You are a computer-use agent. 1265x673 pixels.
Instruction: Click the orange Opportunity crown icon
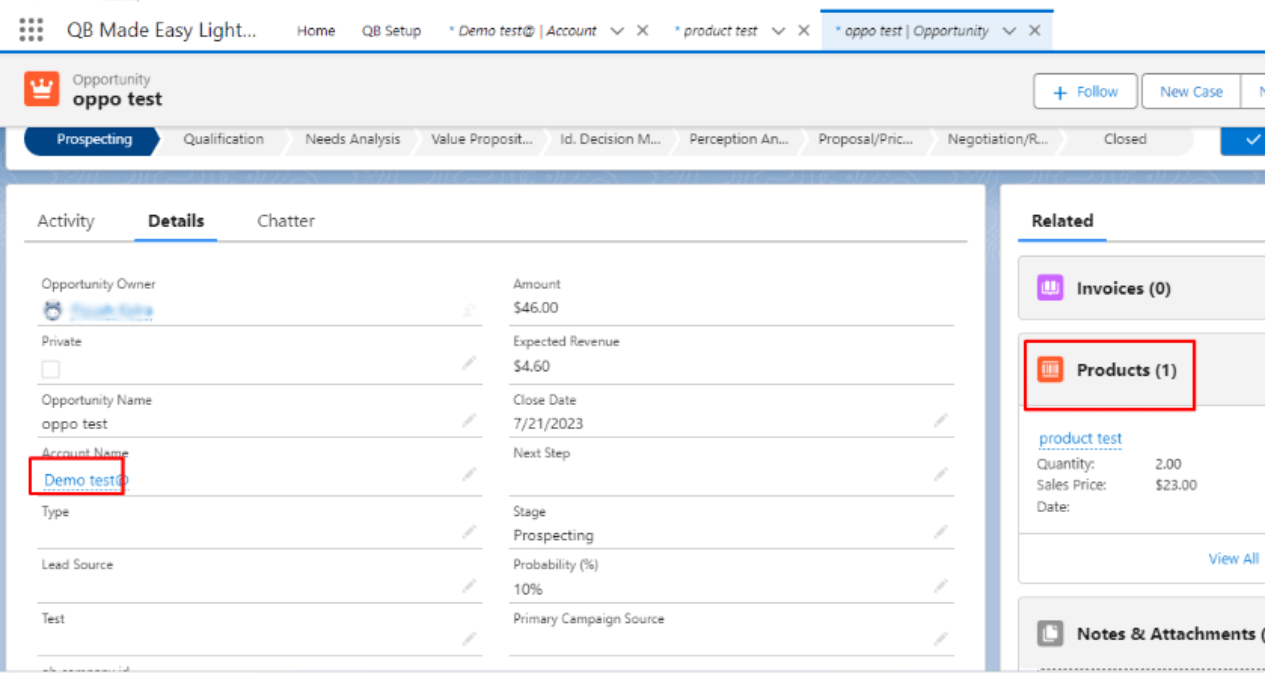pyautogui.click(x=42, y=89)
